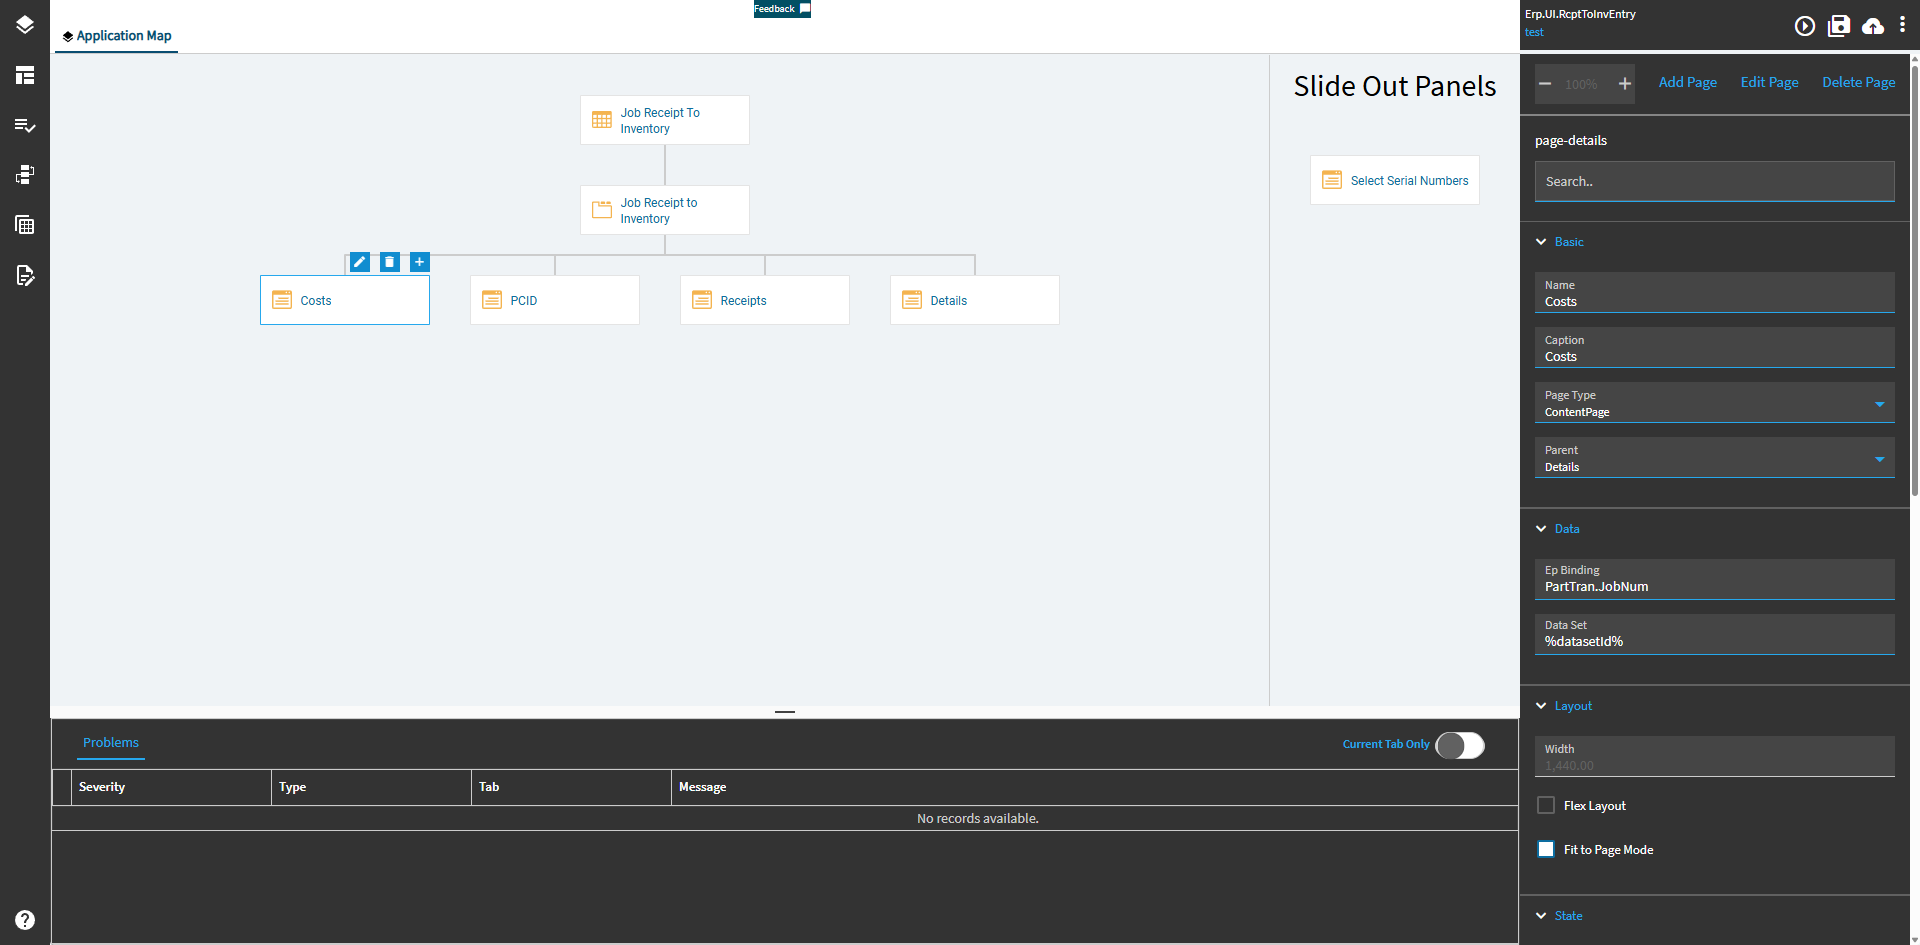Screen dimensions: 1920x945
Task: Click the checklist icon in the sidebar
Action: click(24, 125)
